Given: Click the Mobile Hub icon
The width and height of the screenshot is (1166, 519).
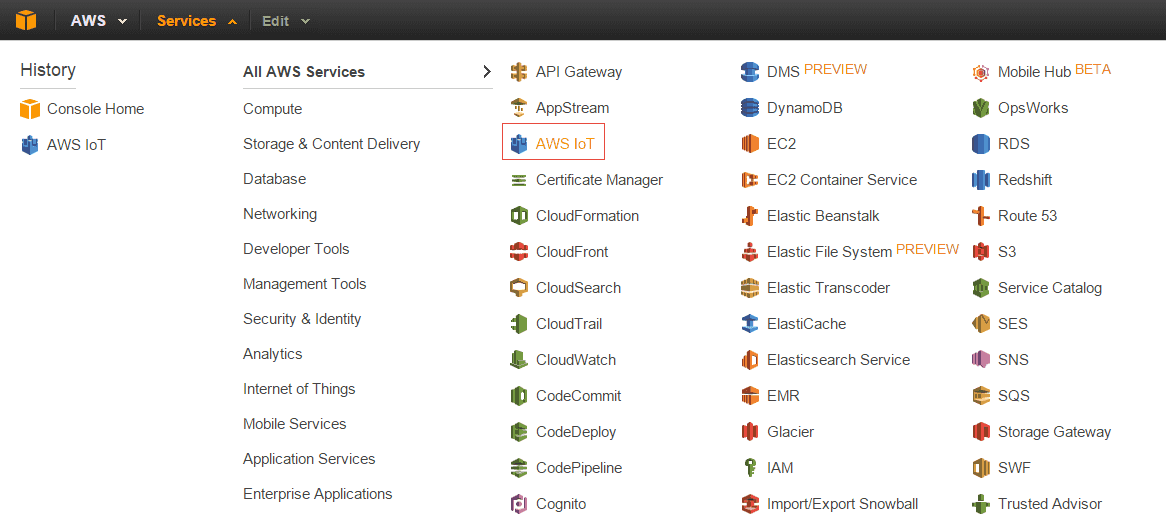Looking at the screenshot, I should (x=982, y=72).
